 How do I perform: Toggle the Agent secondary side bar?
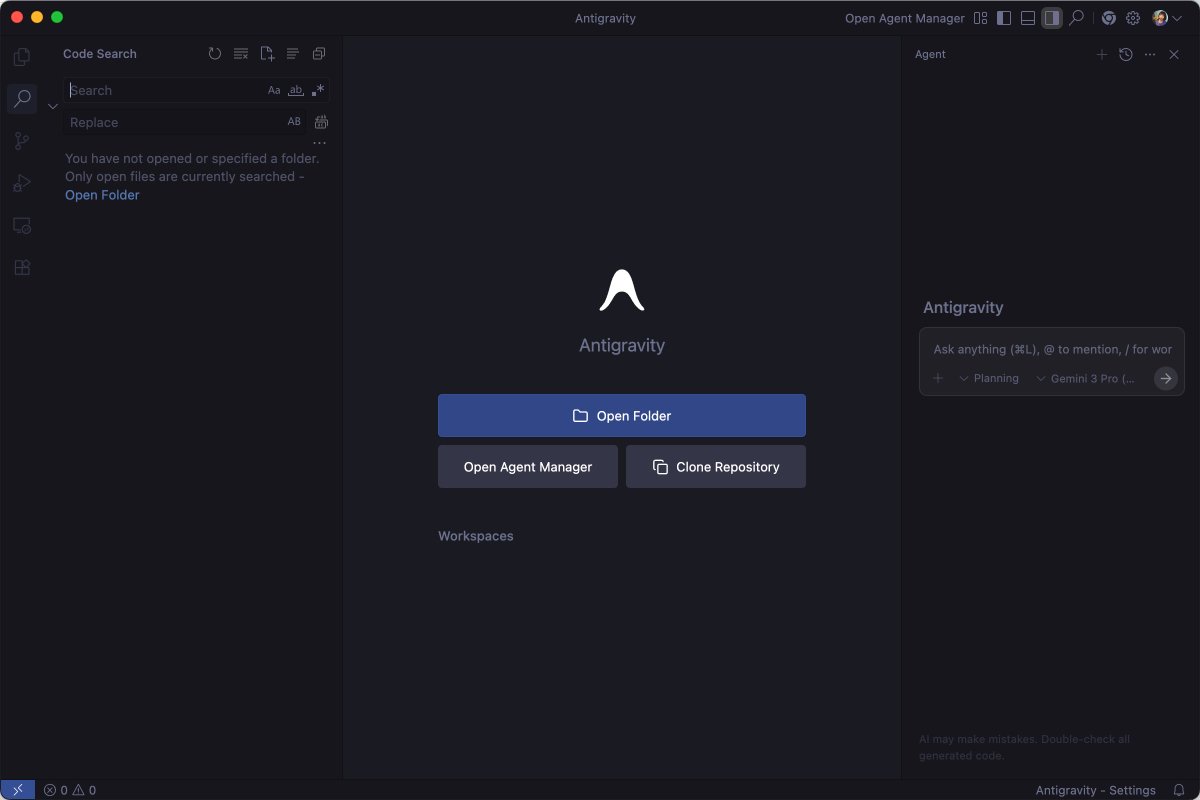click(1051, 18)
